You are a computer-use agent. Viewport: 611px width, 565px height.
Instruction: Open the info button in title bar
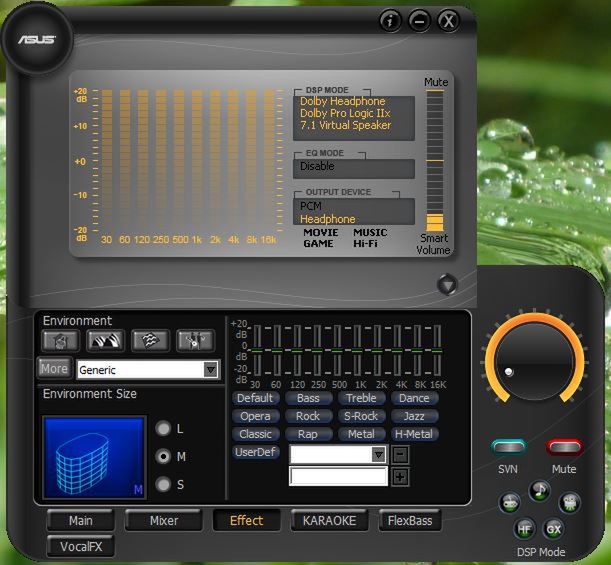point(390,21)
